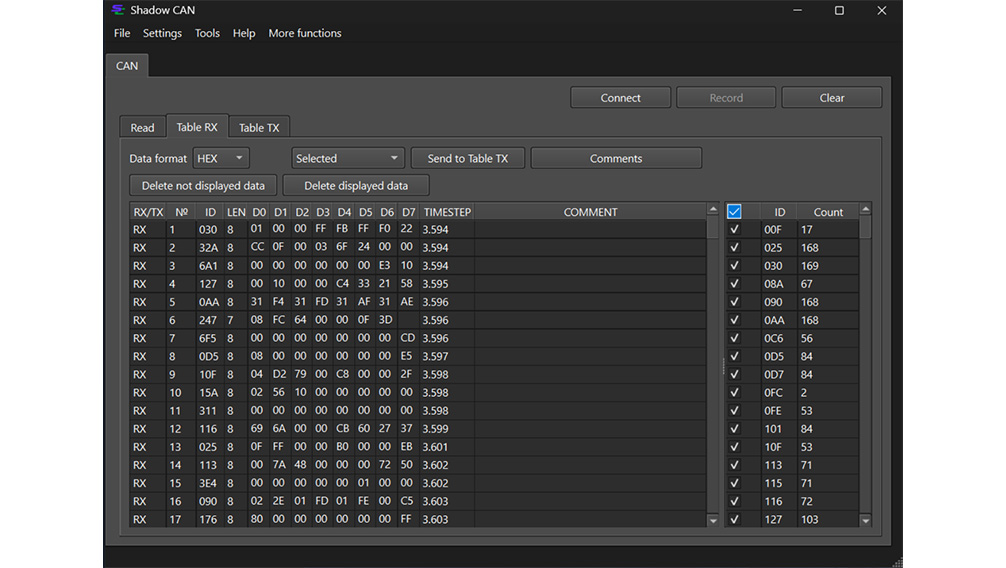Select the CAN tab
This screenshot has height=568, width=1006.
[127, 65]
